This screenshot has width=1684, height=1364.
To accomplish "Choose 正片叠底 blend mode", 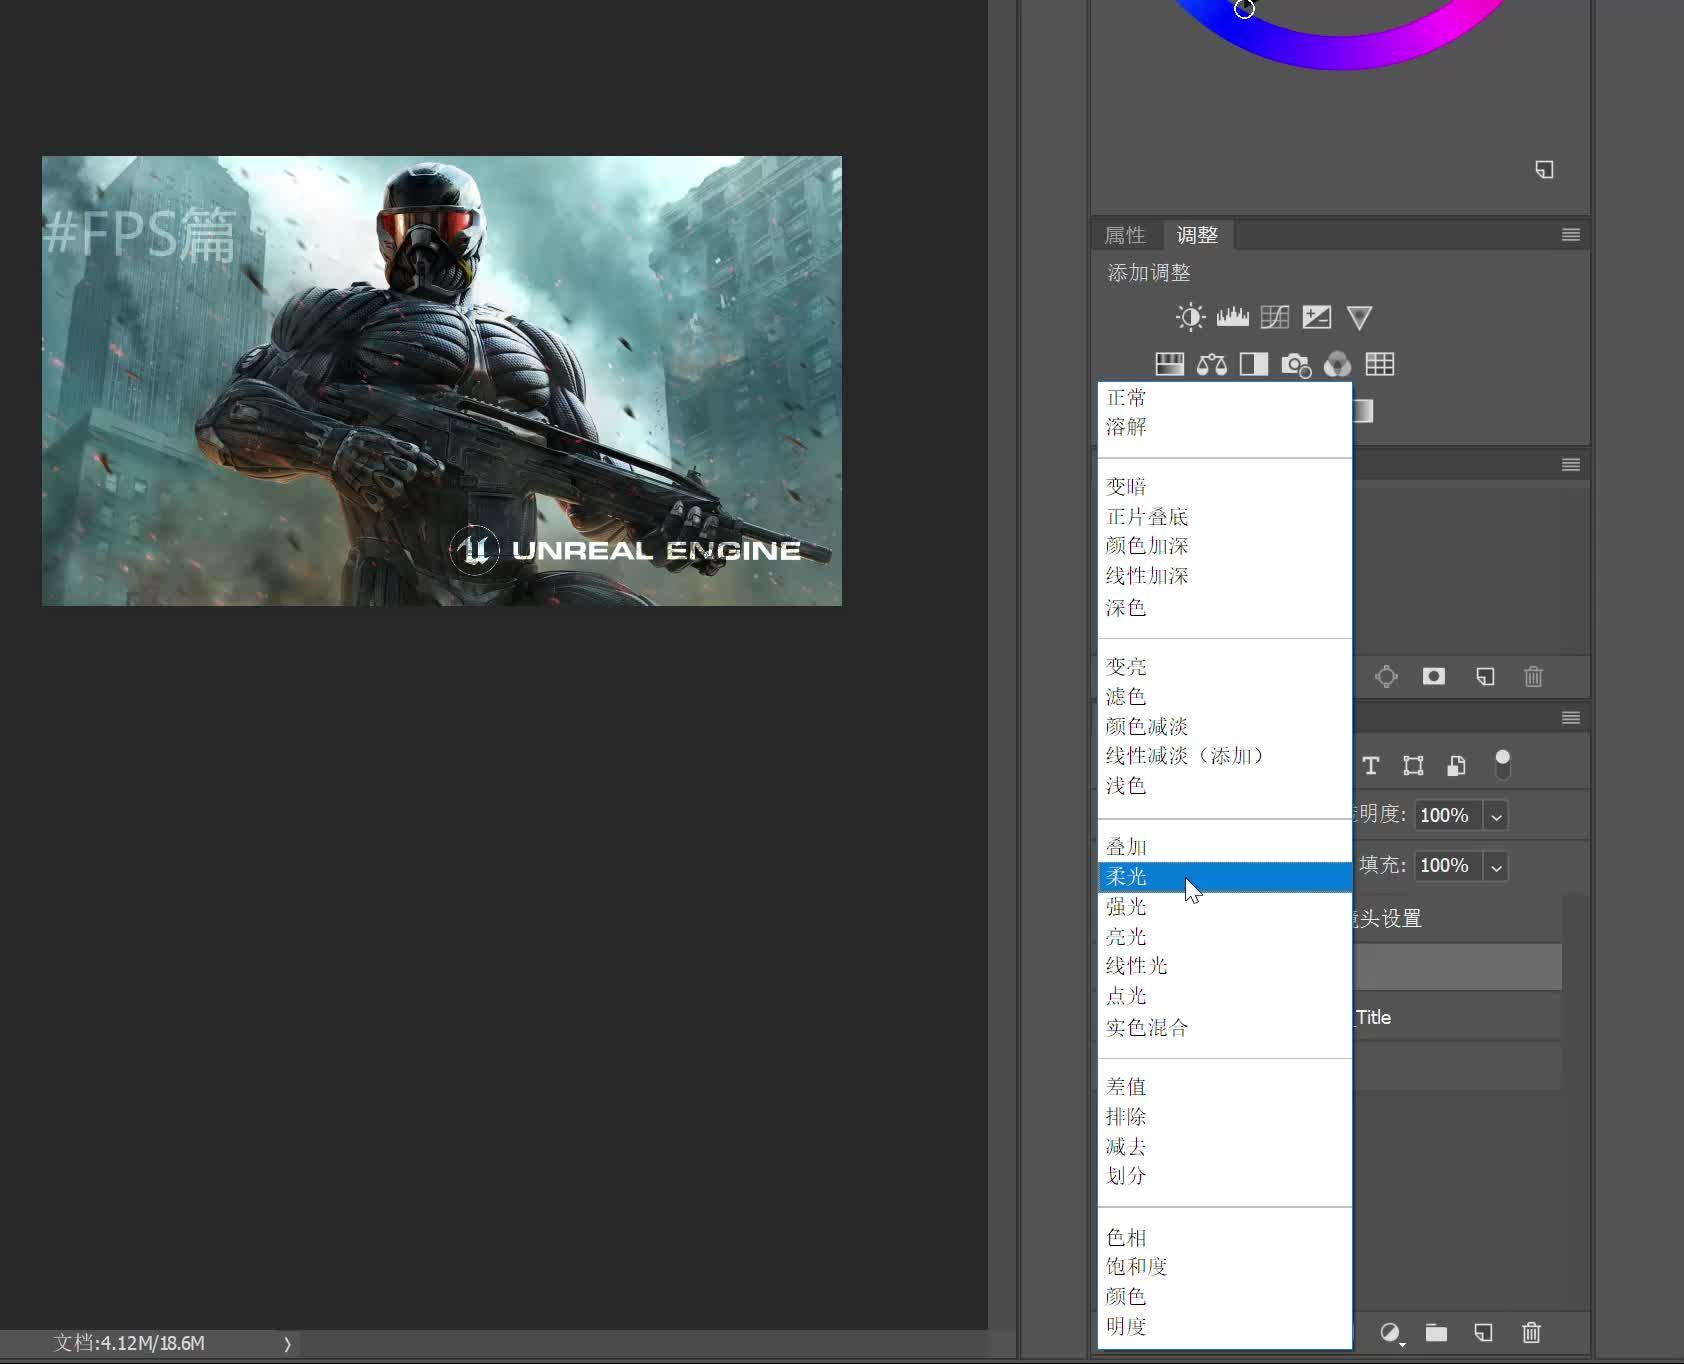I will 1225,517.
